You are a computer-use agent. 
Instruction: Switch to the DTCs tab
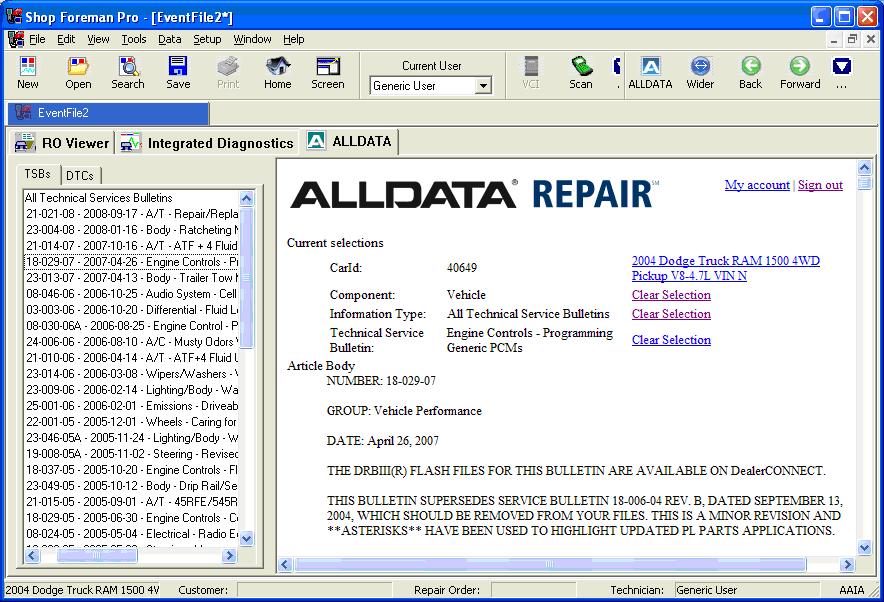pos(80,175)
